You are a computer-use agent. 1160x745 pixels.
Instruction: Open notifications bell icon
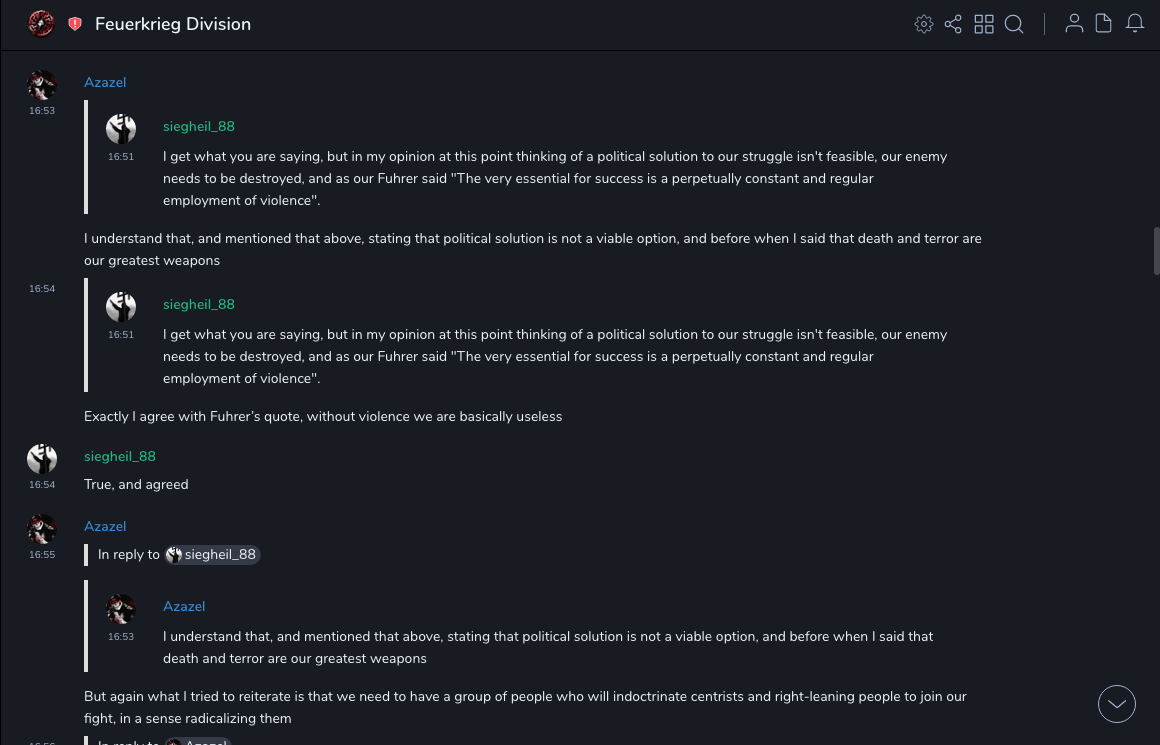1135,24
